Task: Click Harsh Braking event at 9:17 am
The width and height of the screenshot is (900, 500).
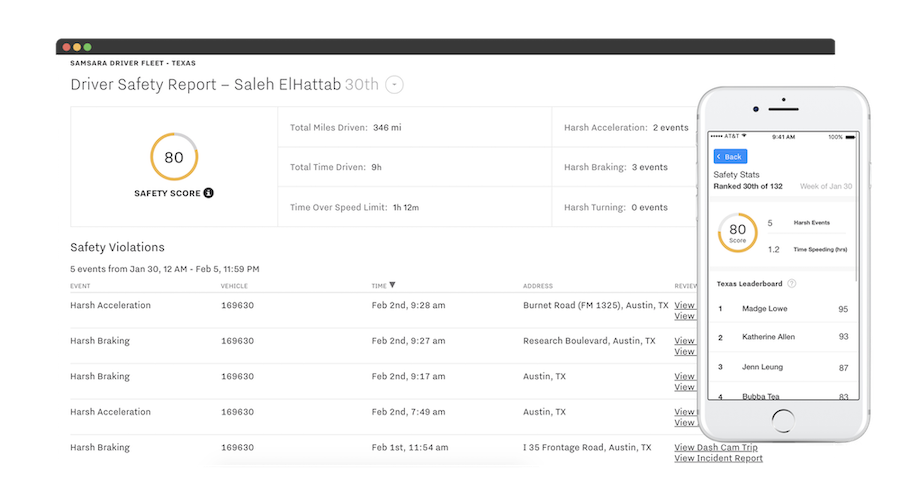Action: tap(100, 377)
